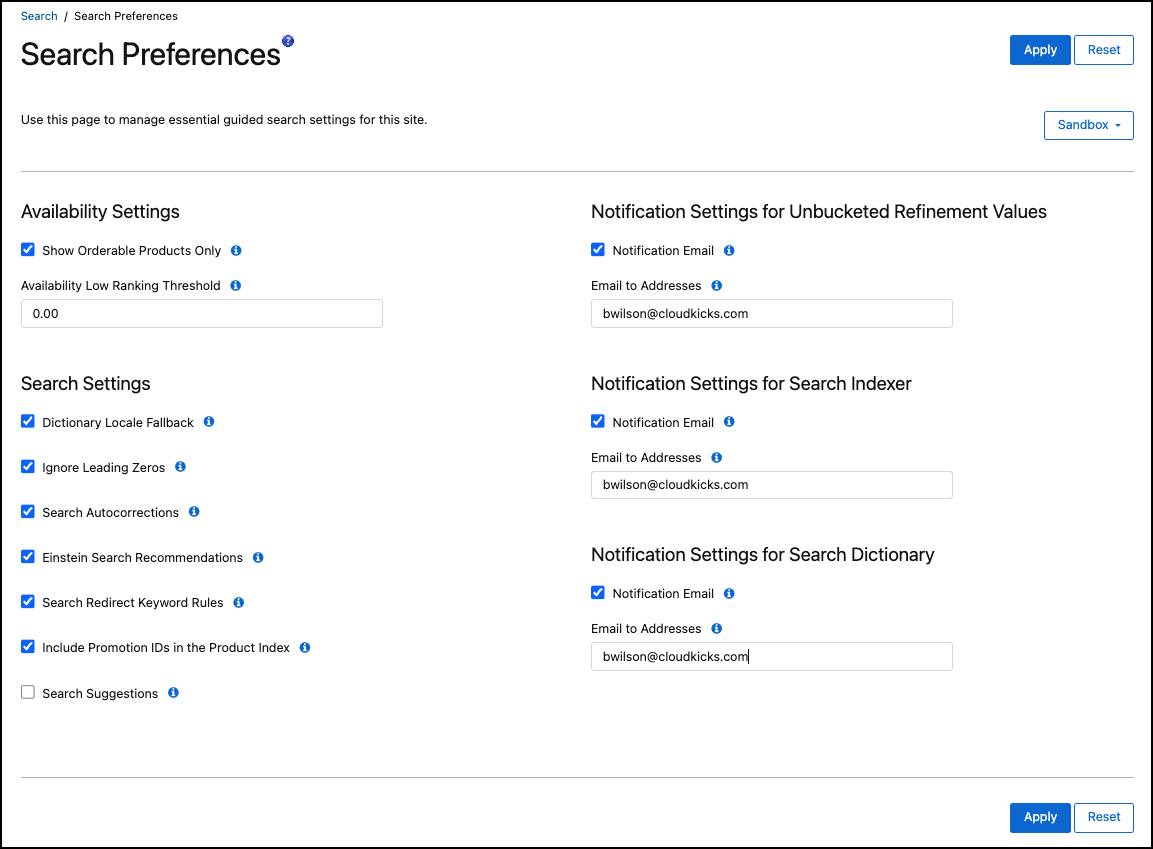Turn off Search Autocorrections checkbox

(x=28, y=512)
